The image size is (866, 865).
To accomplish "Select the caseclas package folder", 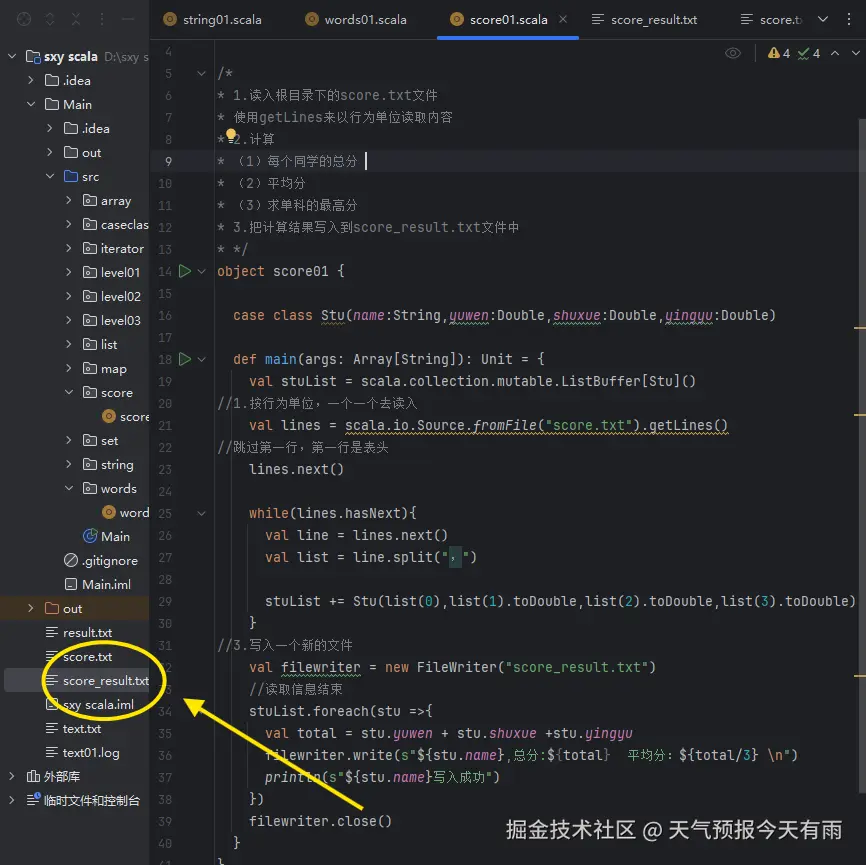I will coord(115,224).
